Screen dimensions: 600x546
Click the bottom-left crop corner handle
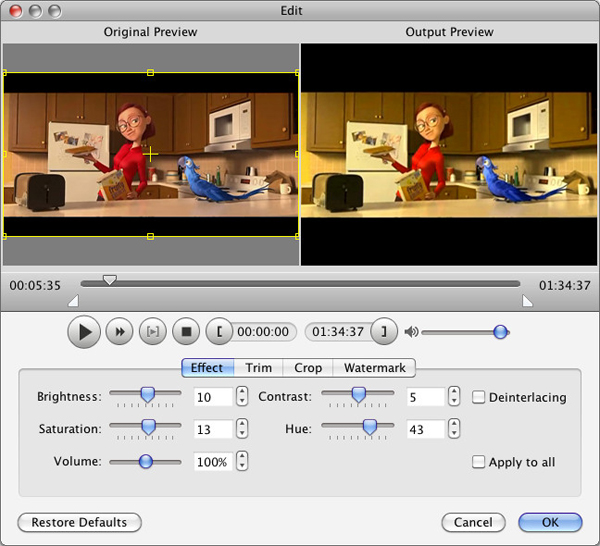(x=5, y=237)
